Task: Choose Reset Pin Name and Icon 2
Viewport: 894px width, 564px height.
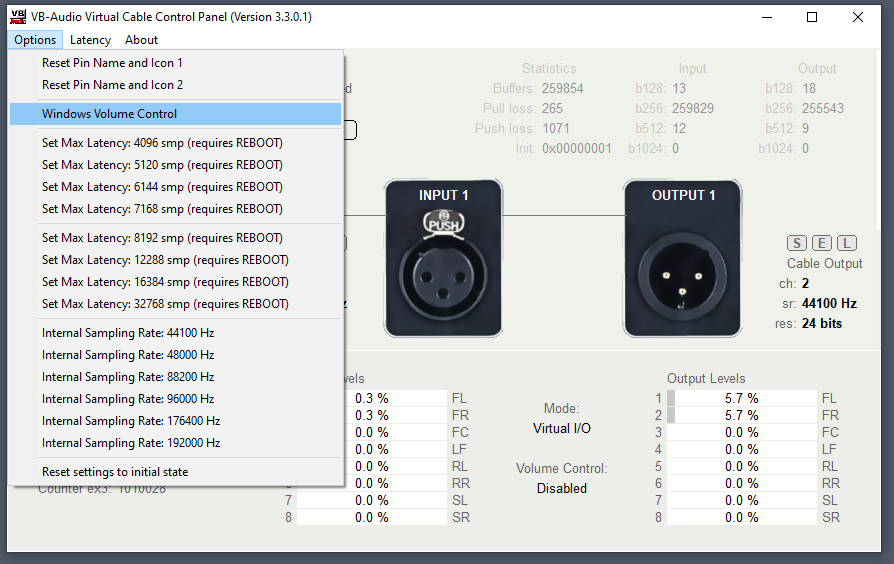Action: pyautogui.click(x=176, y=85)
